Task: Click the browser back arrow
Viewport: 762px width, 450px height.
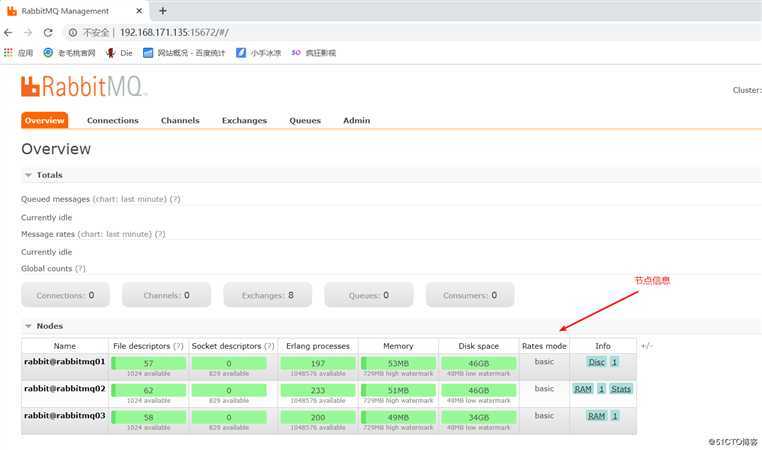Action: 8,33
